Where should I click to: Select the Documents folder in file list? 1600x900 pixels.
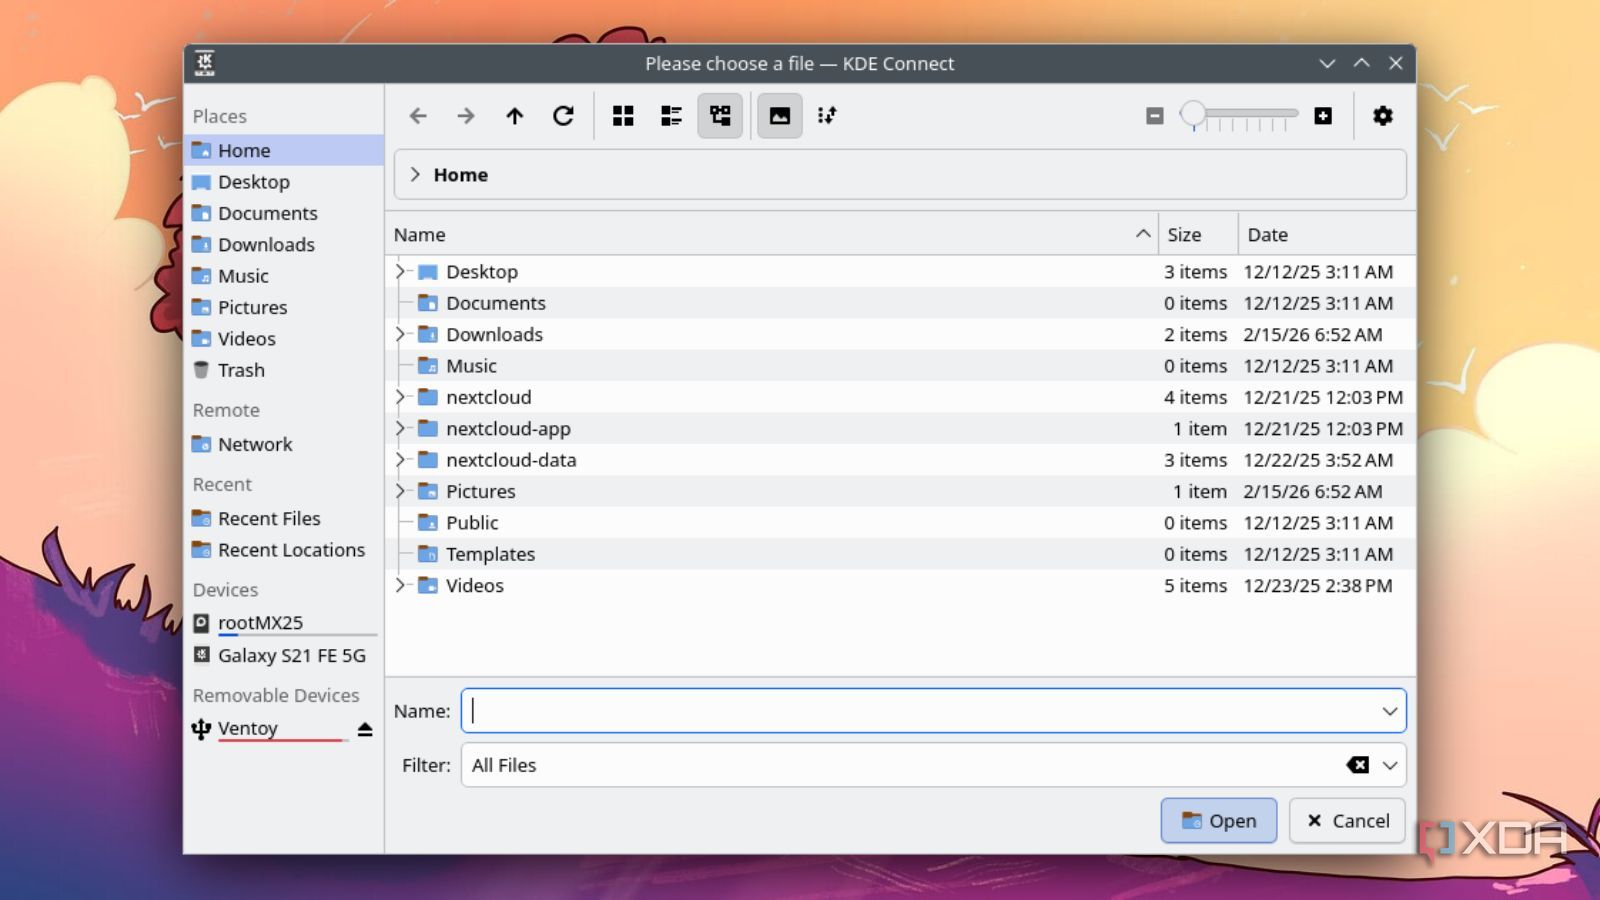point(900,303)
